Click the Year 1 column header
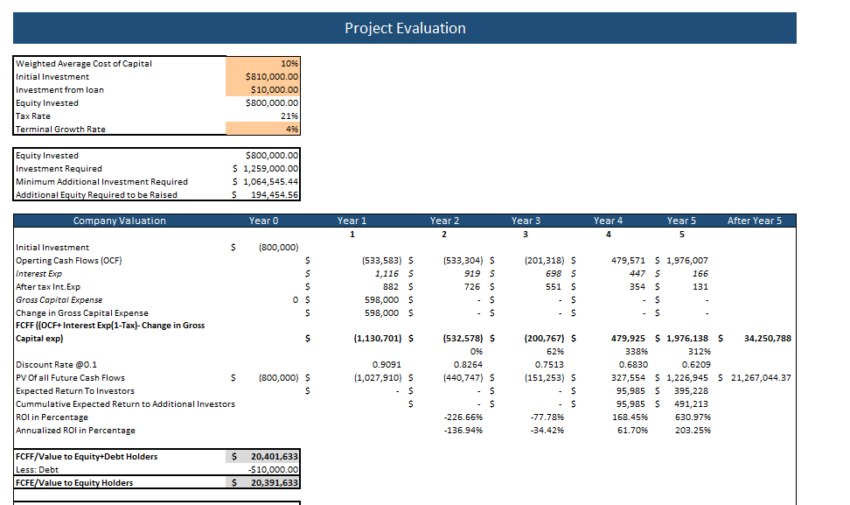 [352, 221]
